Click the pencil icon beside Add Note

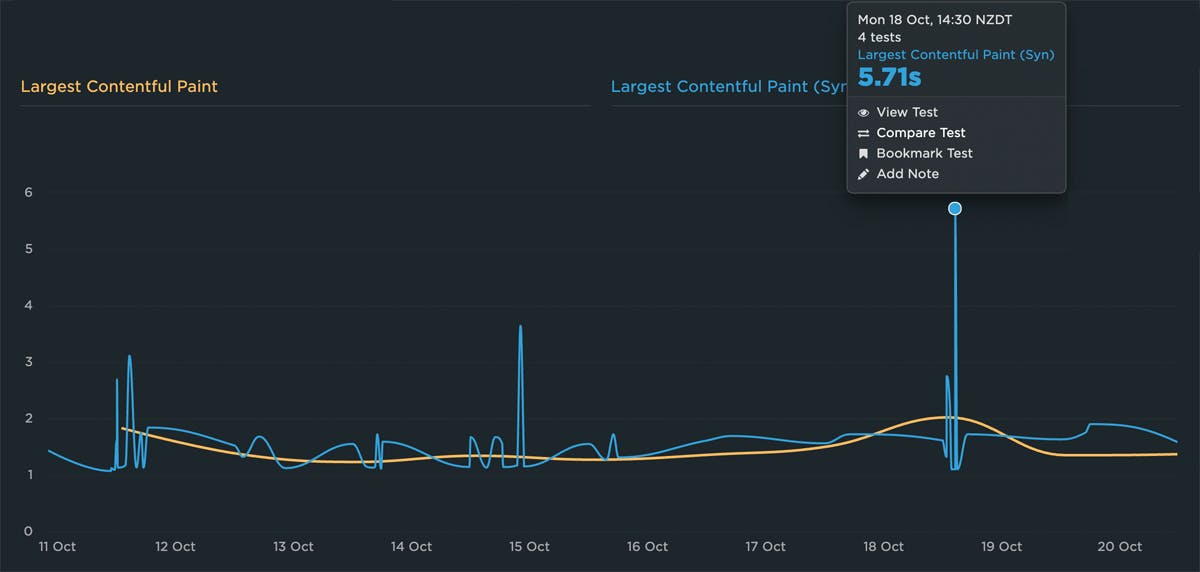pos(864,174)
